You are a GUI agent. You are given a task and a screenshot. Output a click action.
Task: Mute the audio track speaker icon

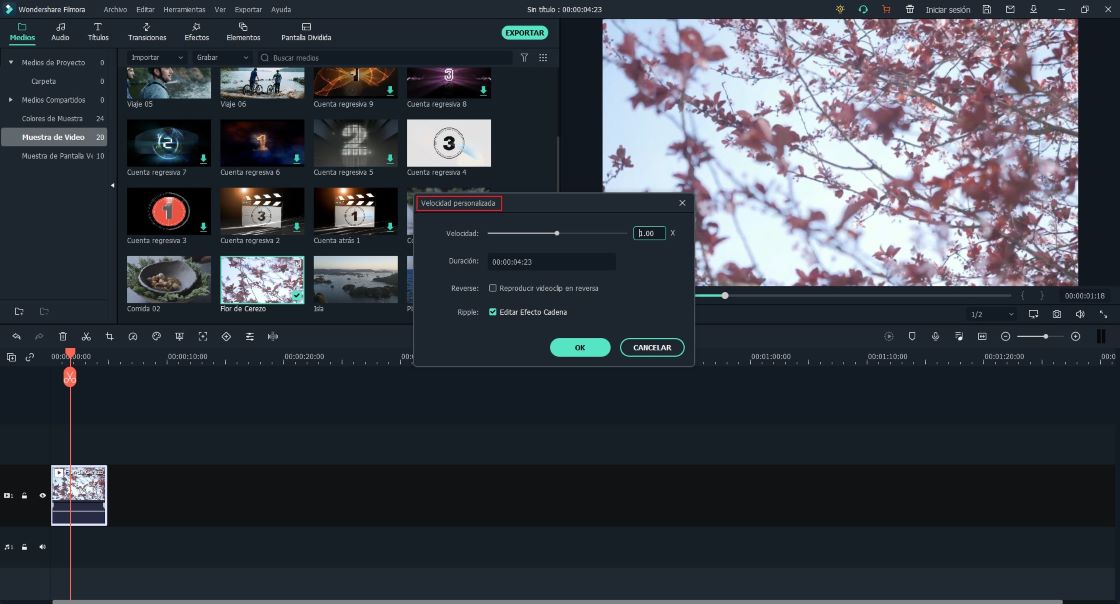(42, 547)
